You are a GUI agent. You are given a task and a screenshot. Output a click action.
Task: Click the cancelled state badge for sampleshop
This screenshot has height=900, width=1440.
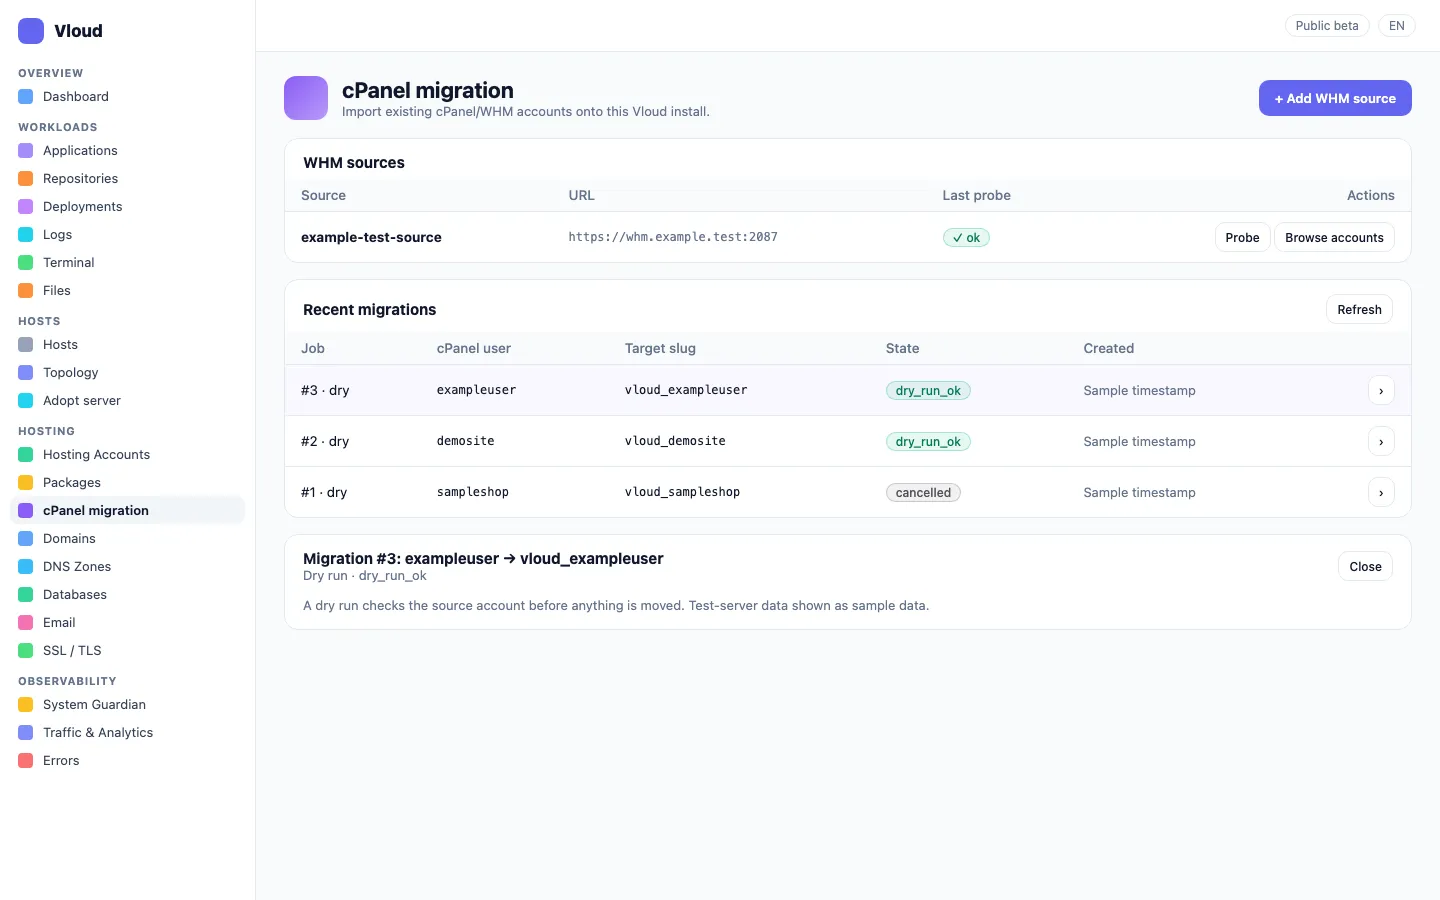tap(923, 493)
